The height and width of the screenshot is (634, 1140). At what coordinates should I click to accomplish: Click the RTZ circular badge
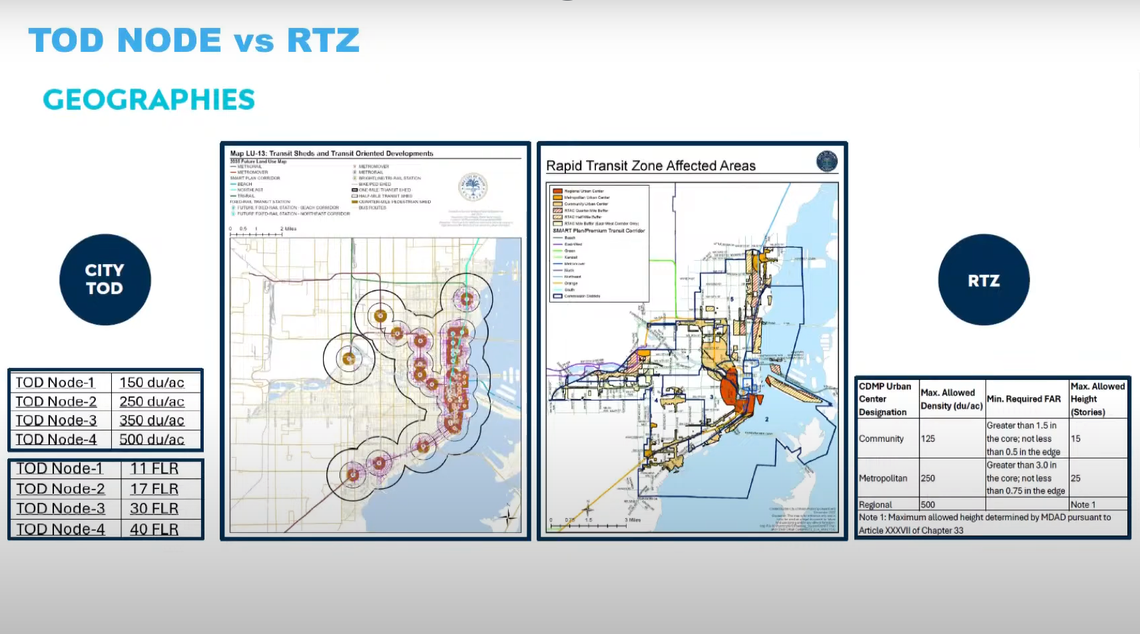pos(983,279)
